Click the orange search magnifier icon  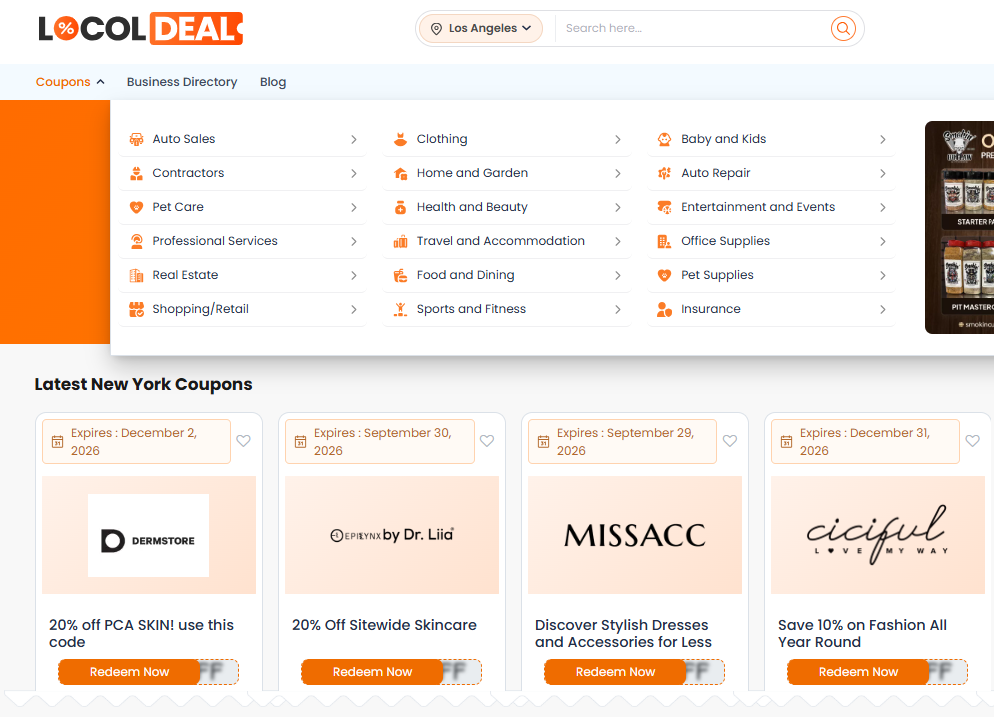(842, 29)
